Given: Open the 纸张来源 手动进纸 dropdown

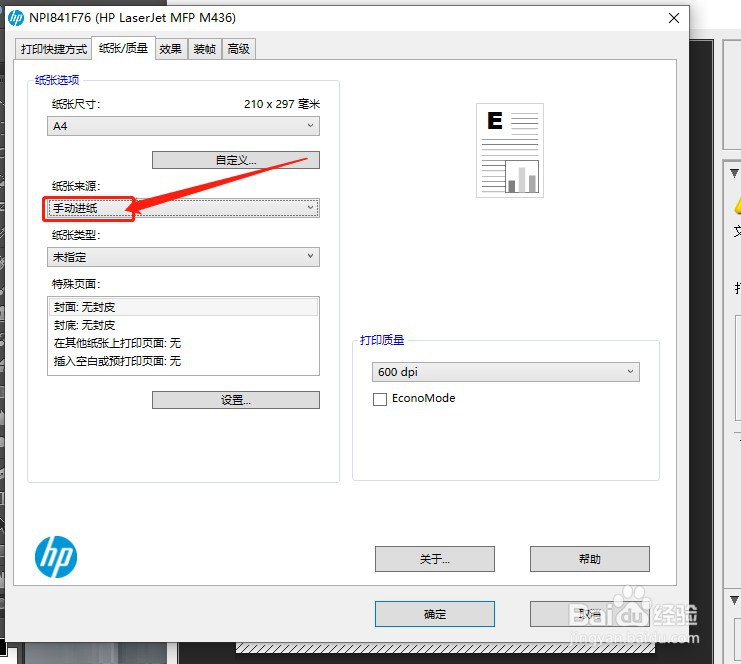Looking at the screenshot, I should [183, 208].
